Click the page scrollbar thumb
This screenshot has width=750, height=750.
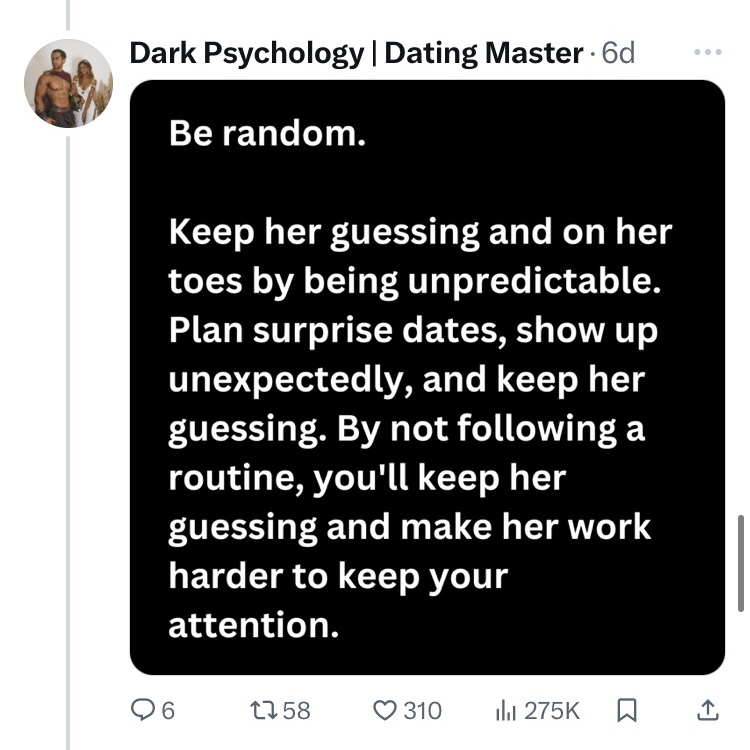point(741,562)
